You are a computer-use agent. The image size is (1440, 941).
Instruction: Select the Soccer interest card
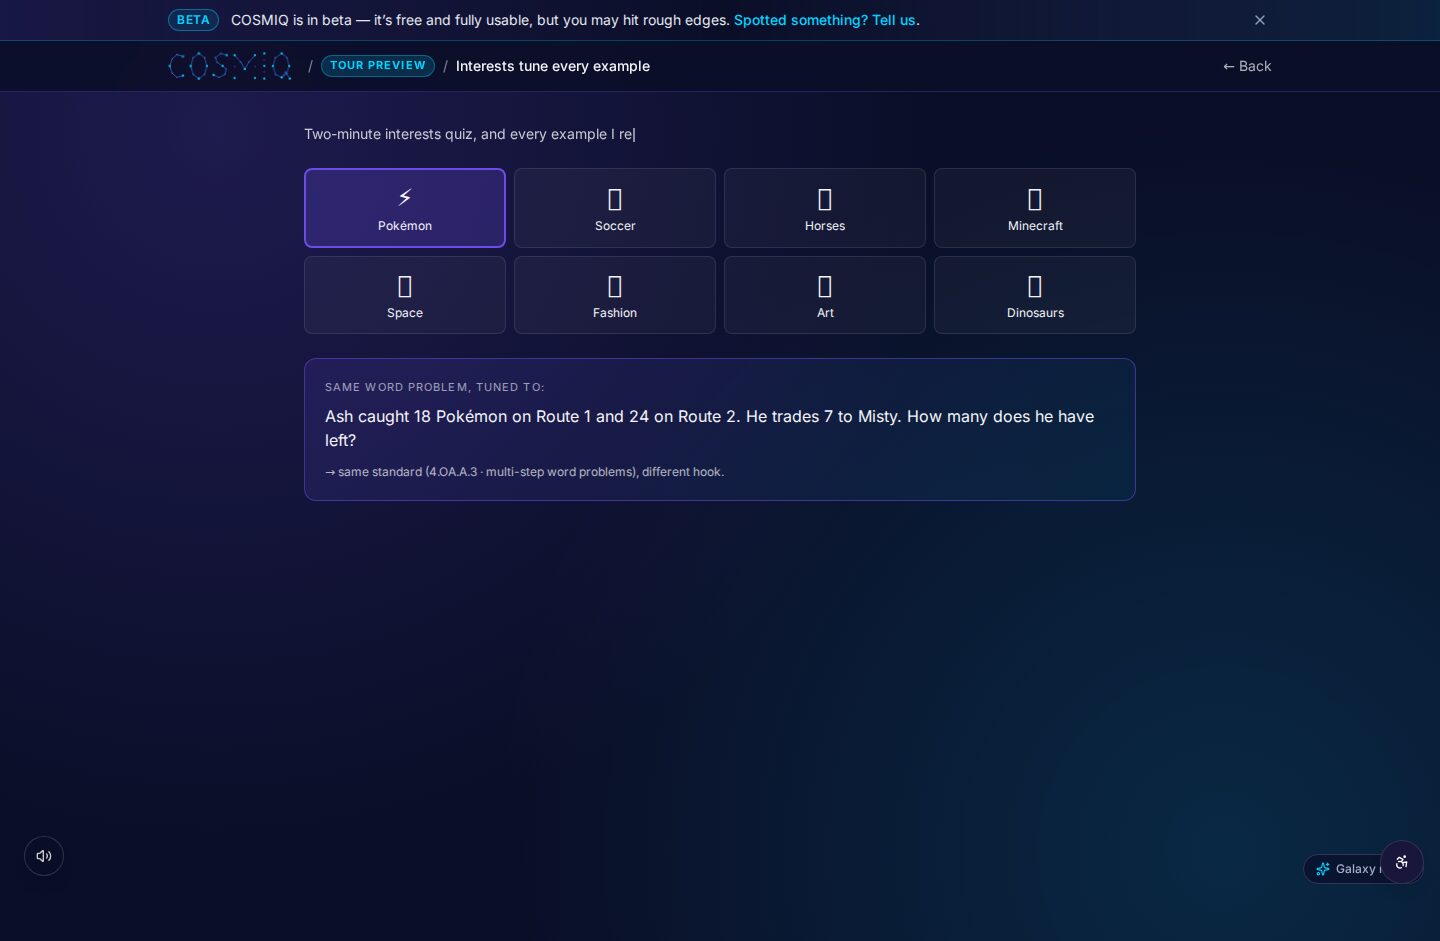coord(615,208)
